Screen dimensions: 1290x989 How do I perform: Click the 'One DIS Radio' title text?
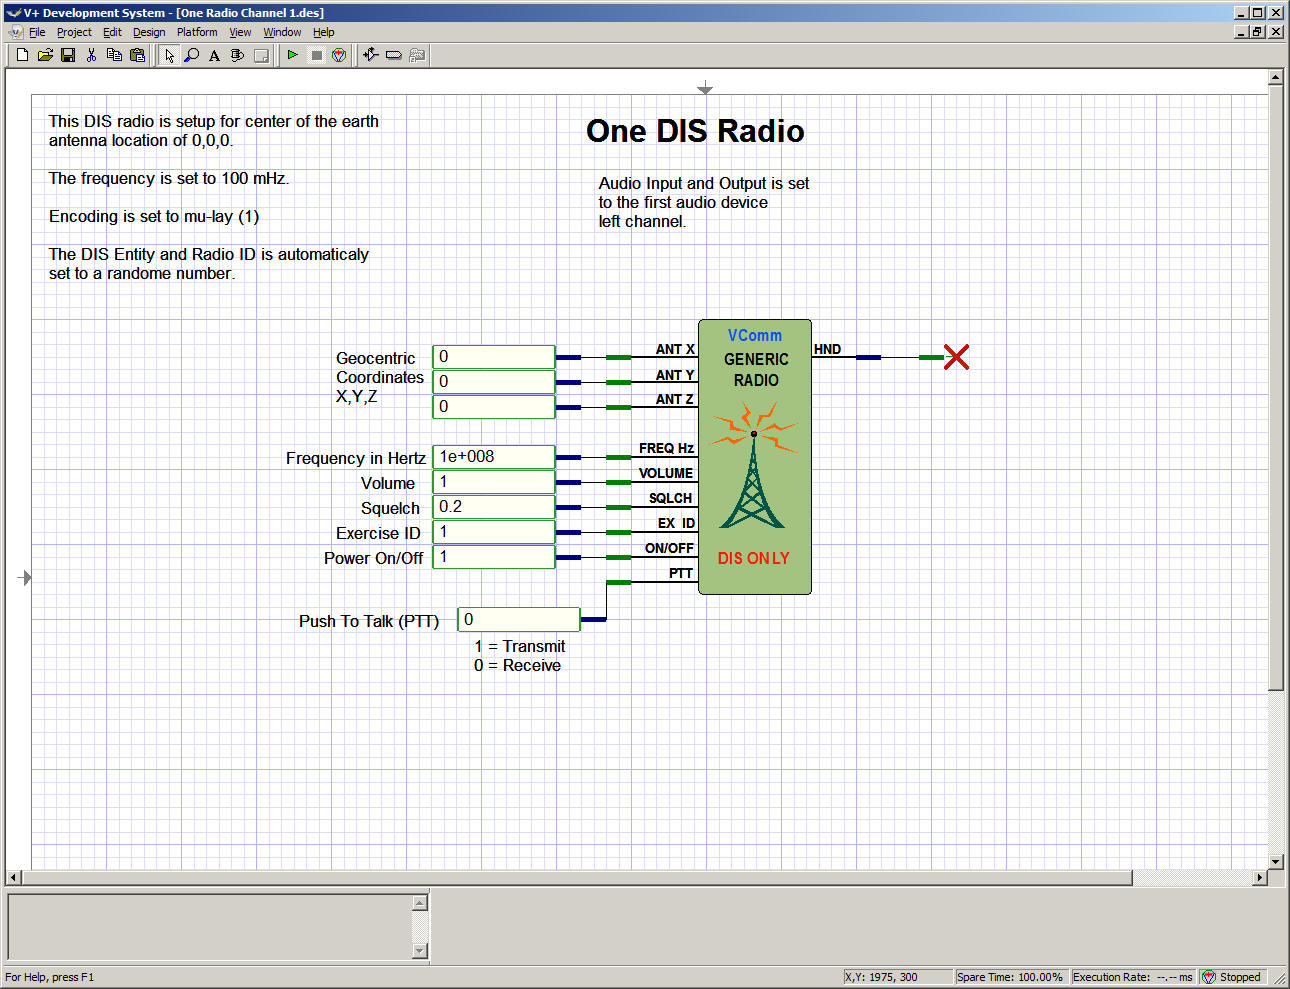(x=695, y=131)
